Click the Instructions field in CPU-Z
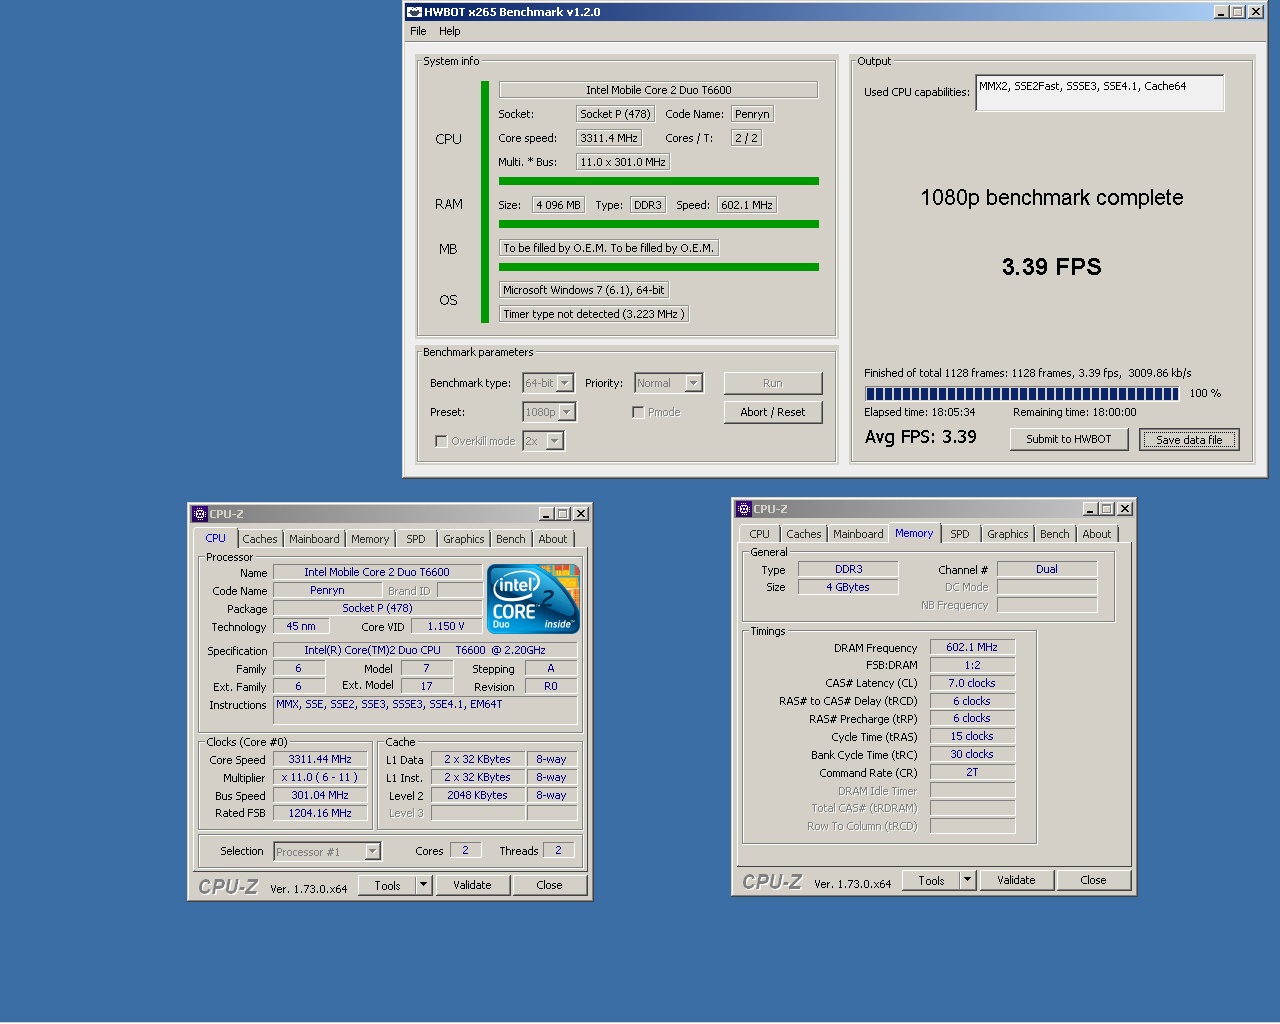The image size is (1280, 1024). pyautogui.click(x=425, y=709)
